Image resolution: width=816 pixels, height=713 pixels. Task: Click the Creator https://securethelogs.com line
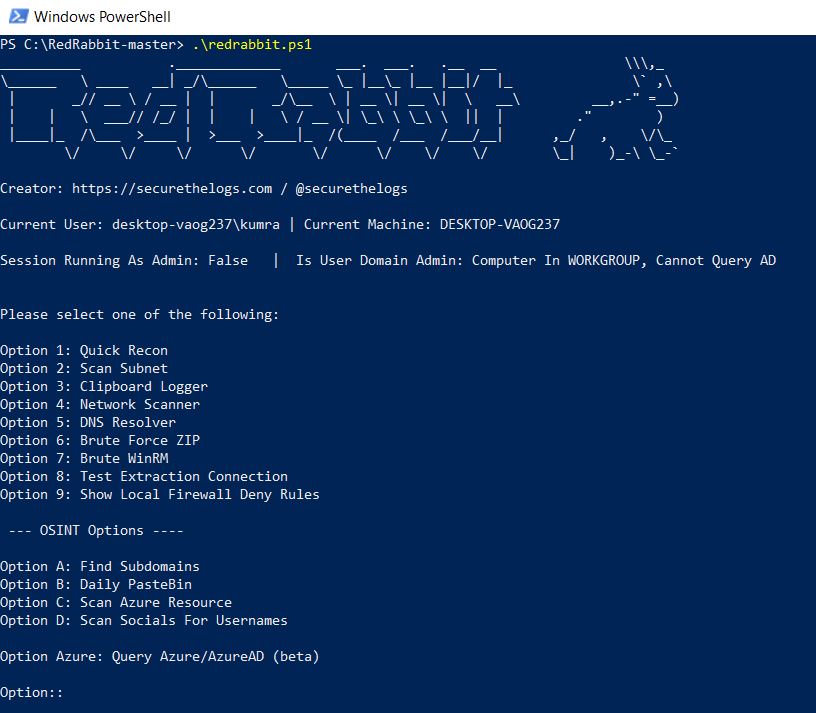point(203,188)
